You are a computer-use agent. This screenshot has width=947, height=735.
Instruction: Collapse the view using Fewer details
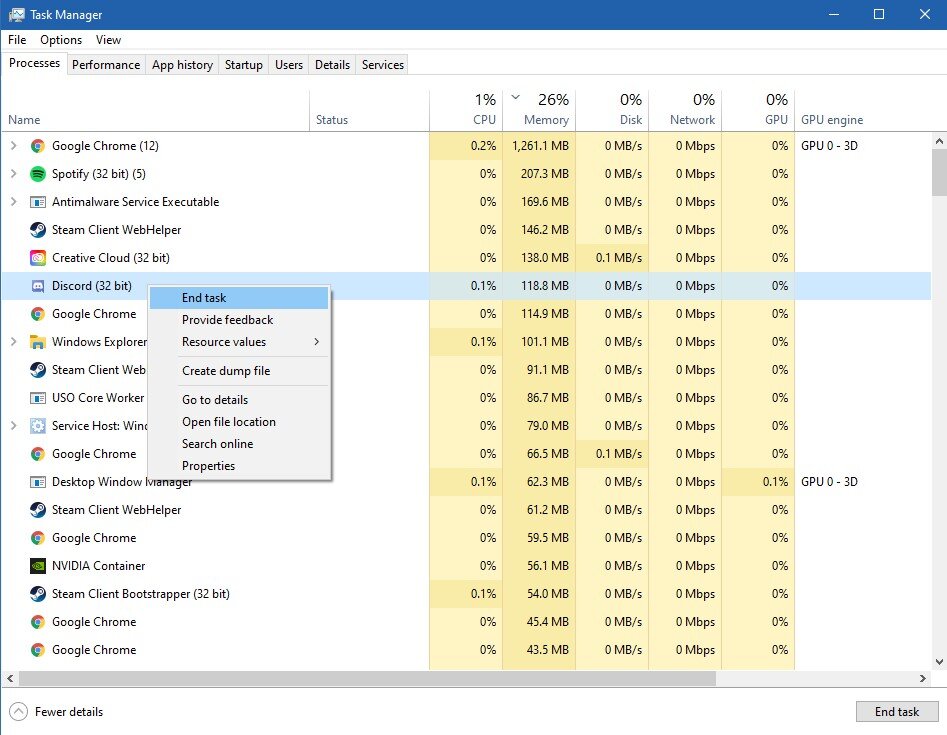[x=58, y=712]
